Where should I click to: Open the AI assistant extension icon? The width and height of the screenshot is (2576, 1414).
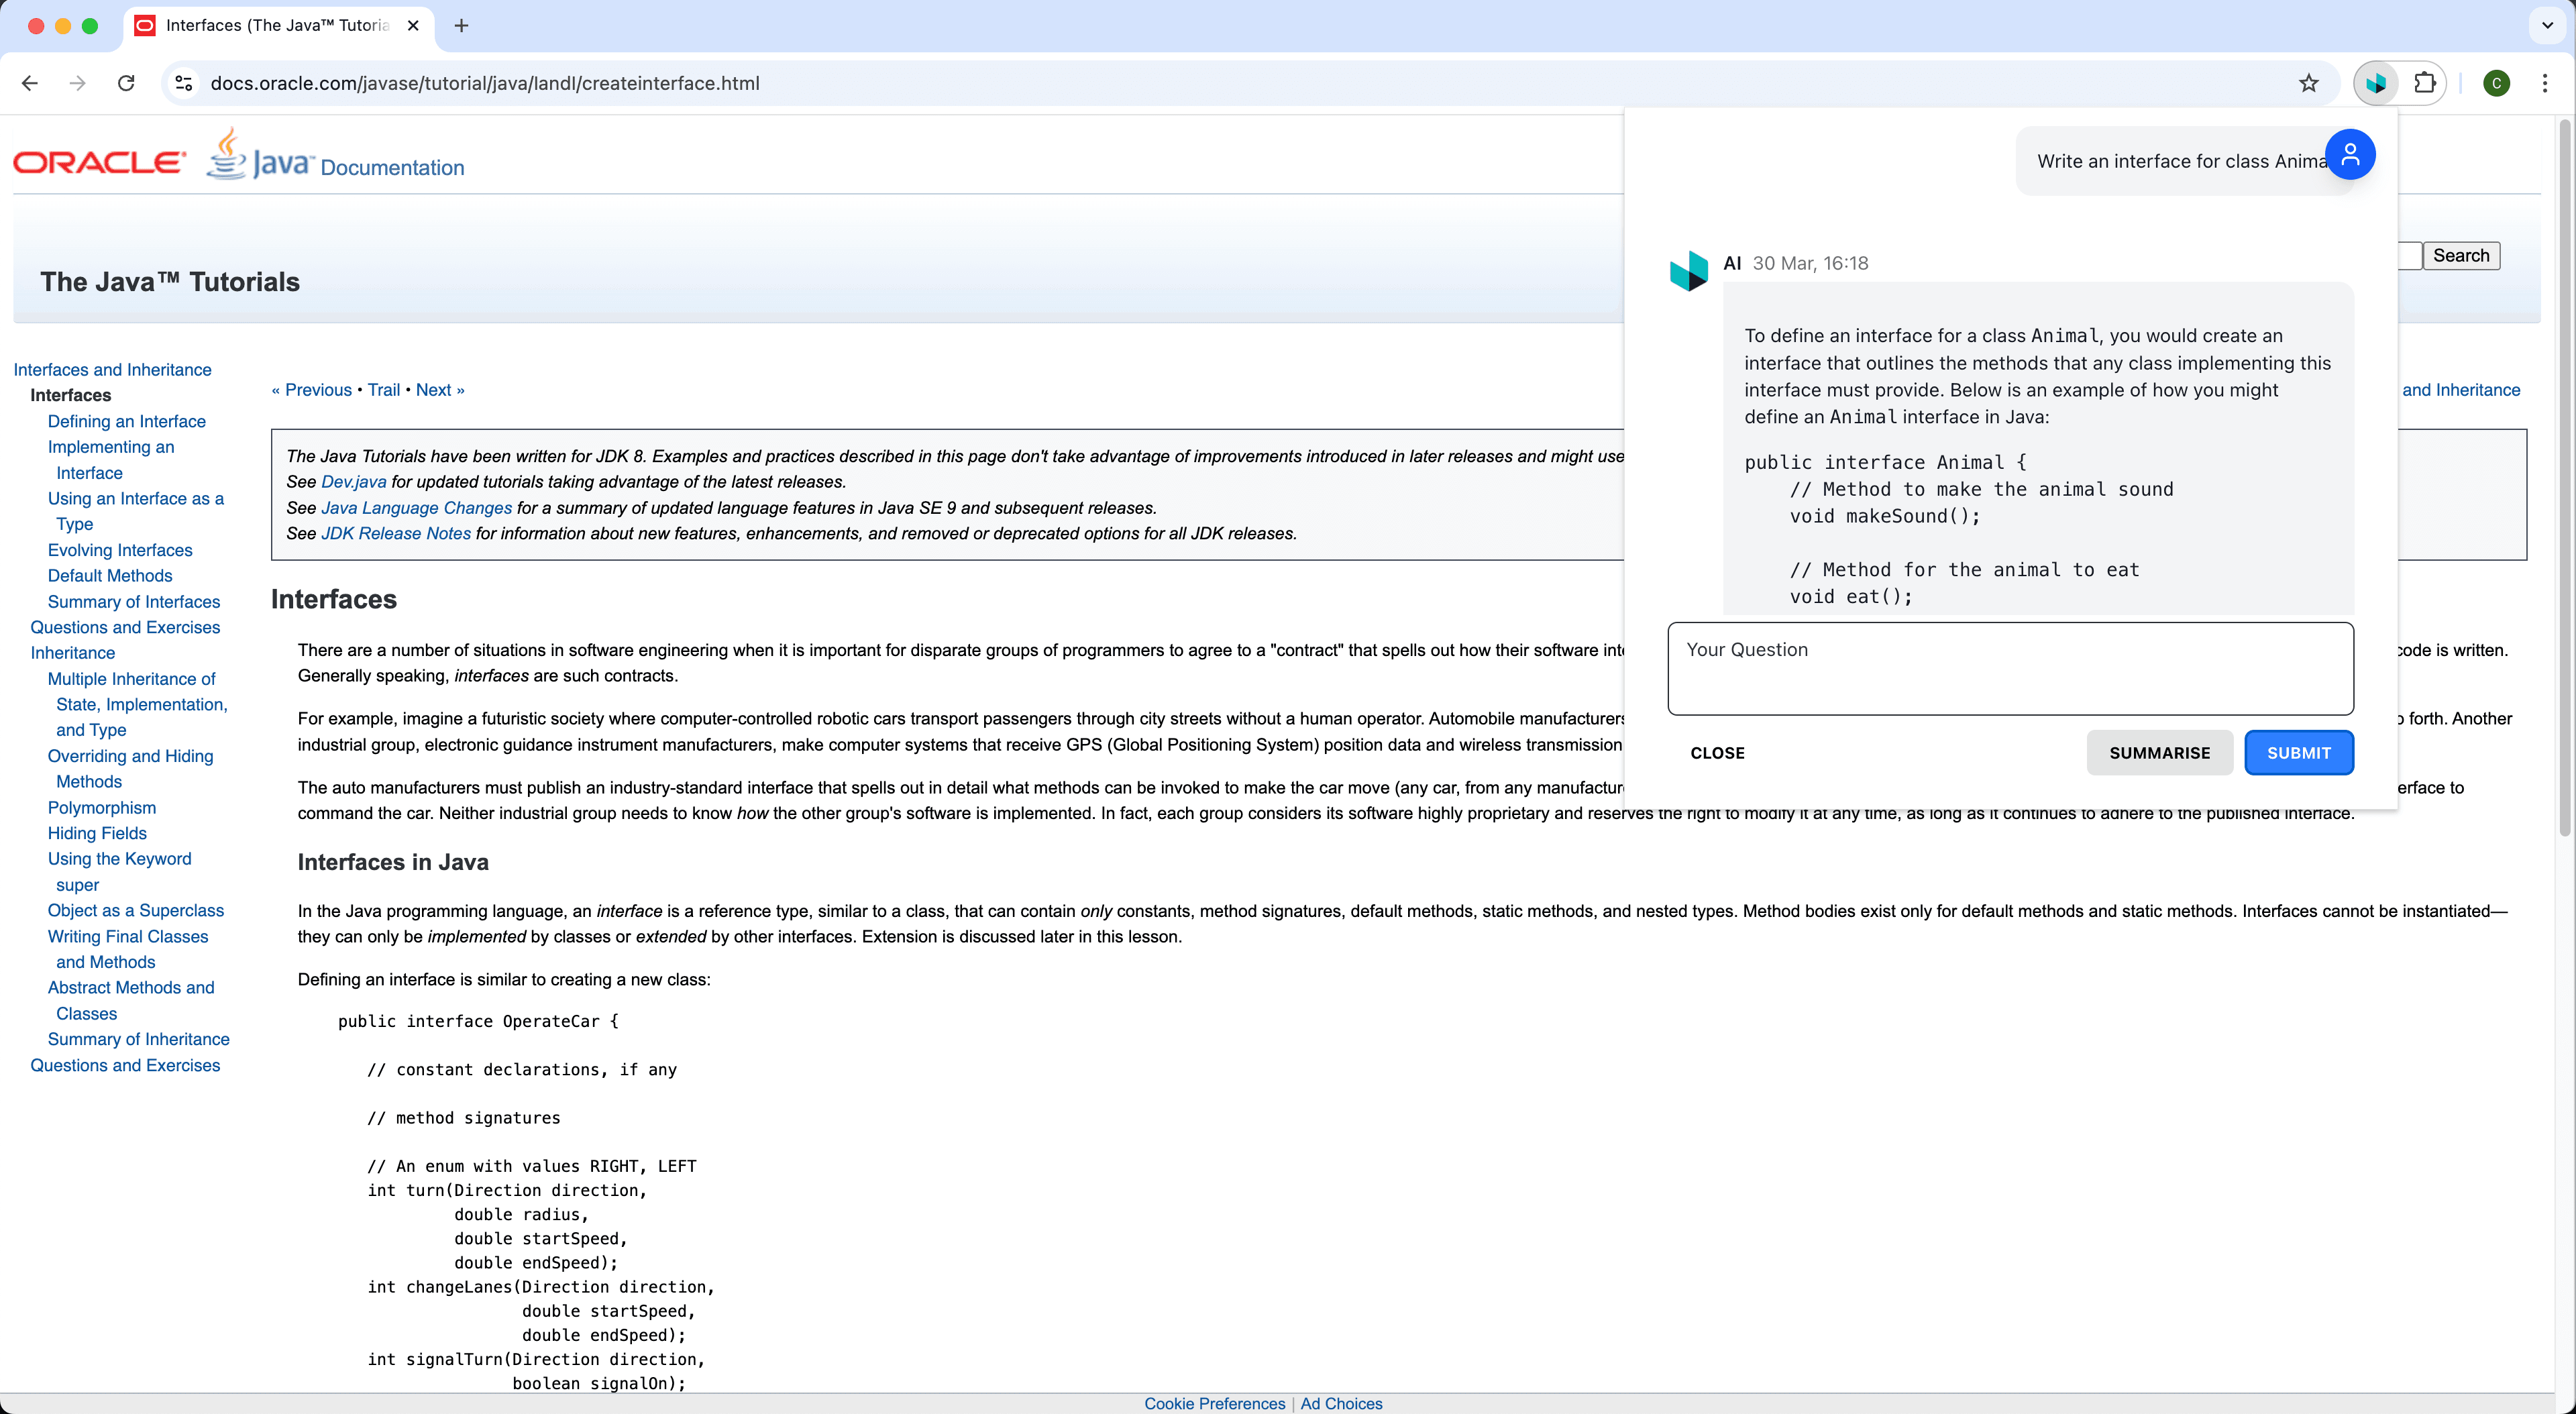click(x=2377, y=83)
